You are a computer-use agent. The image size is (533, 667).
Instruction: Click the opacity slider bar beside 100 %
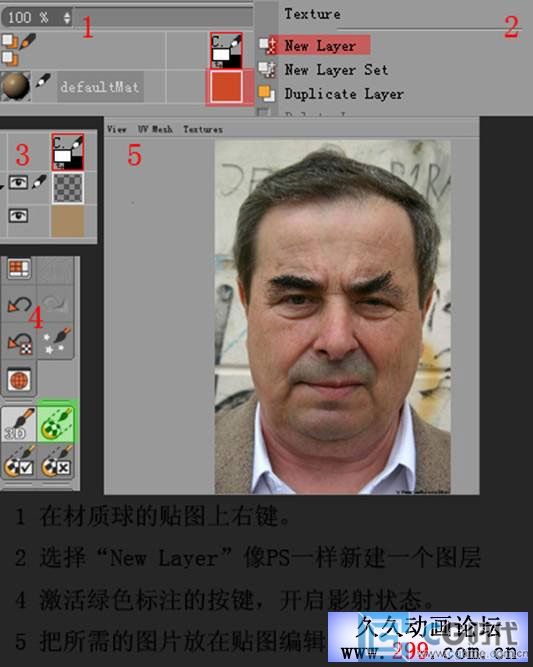click(163, 17)
